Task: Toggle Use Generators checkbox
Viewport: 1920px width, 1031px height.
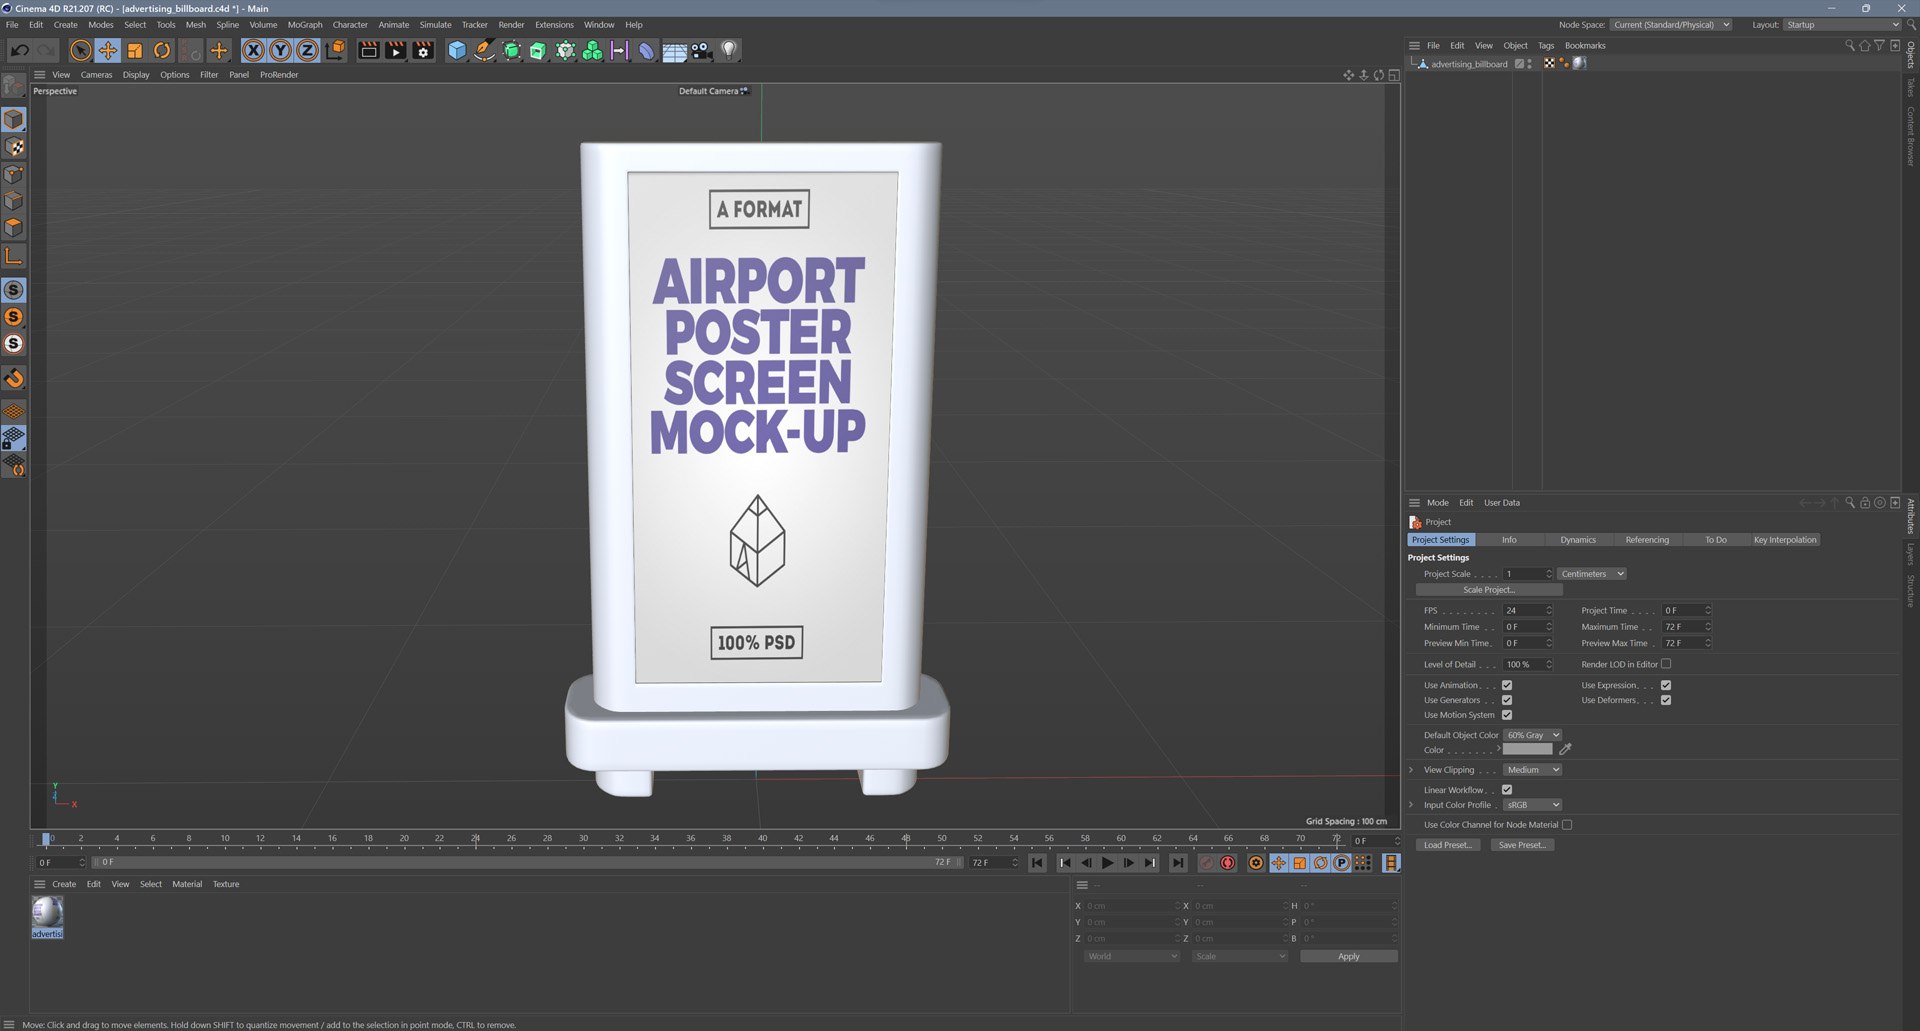Action: 1507,700
